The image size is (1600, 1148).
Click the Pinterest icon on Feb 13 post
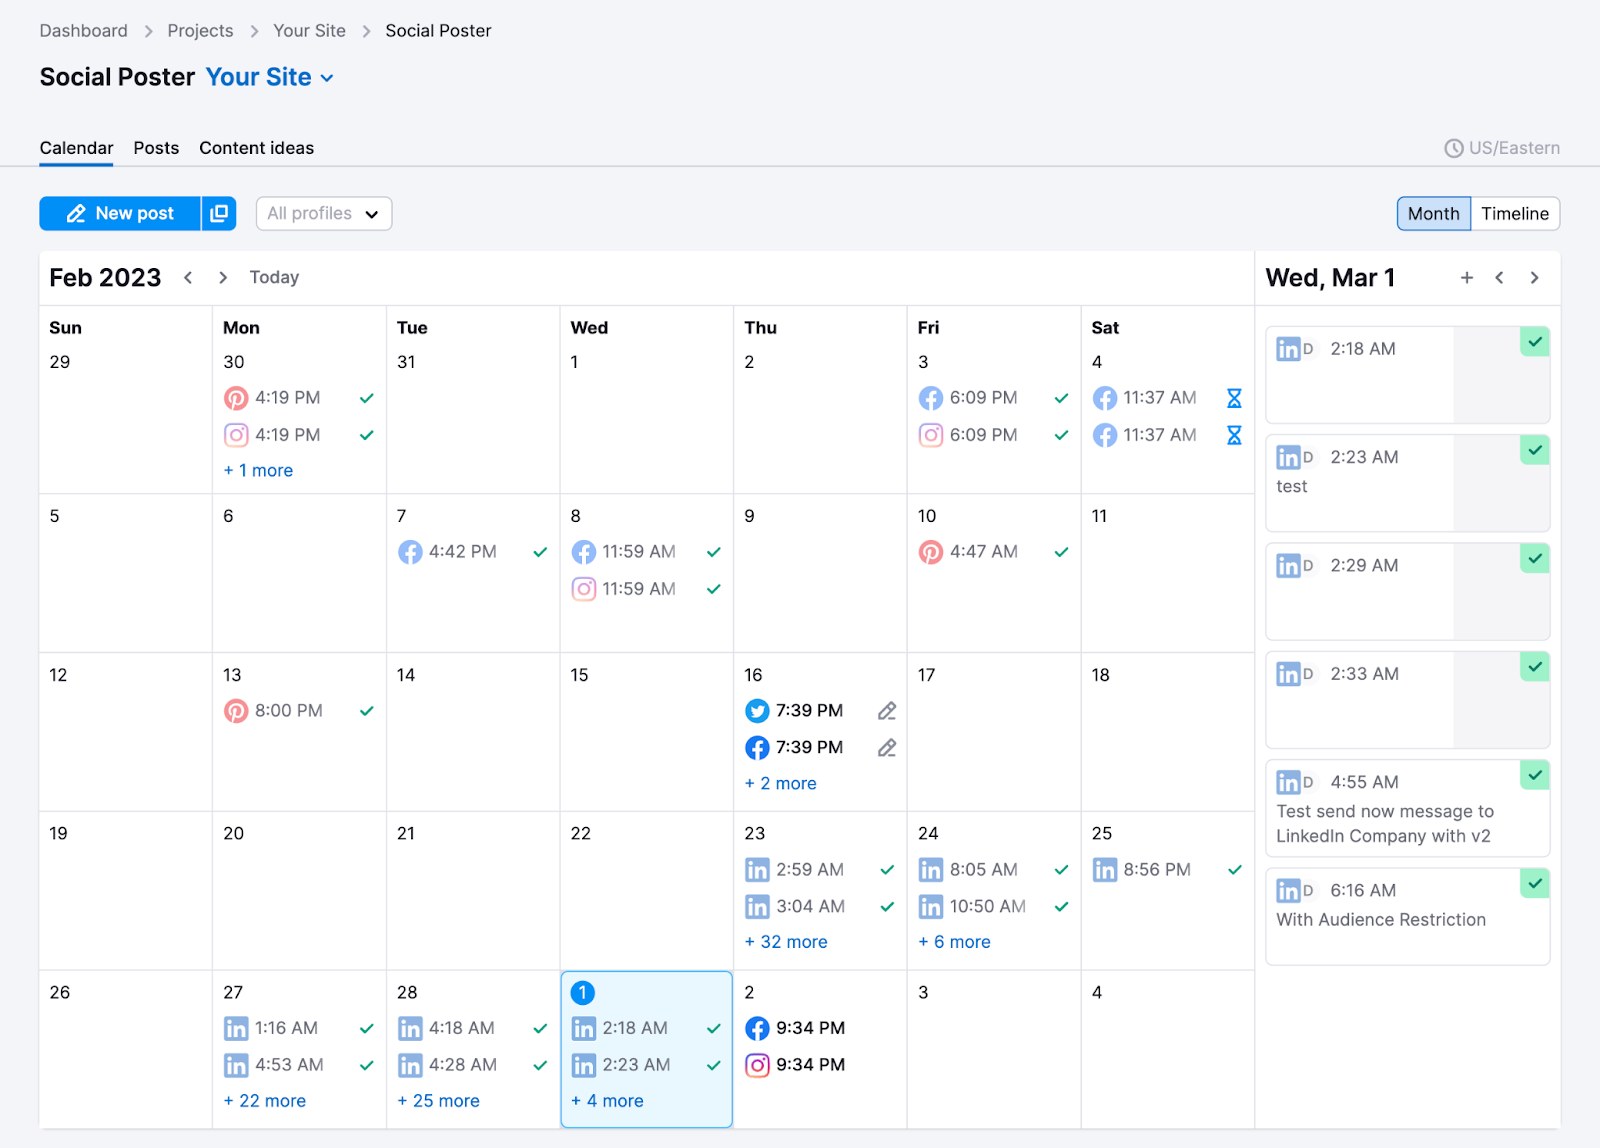(x=236, y=710)
